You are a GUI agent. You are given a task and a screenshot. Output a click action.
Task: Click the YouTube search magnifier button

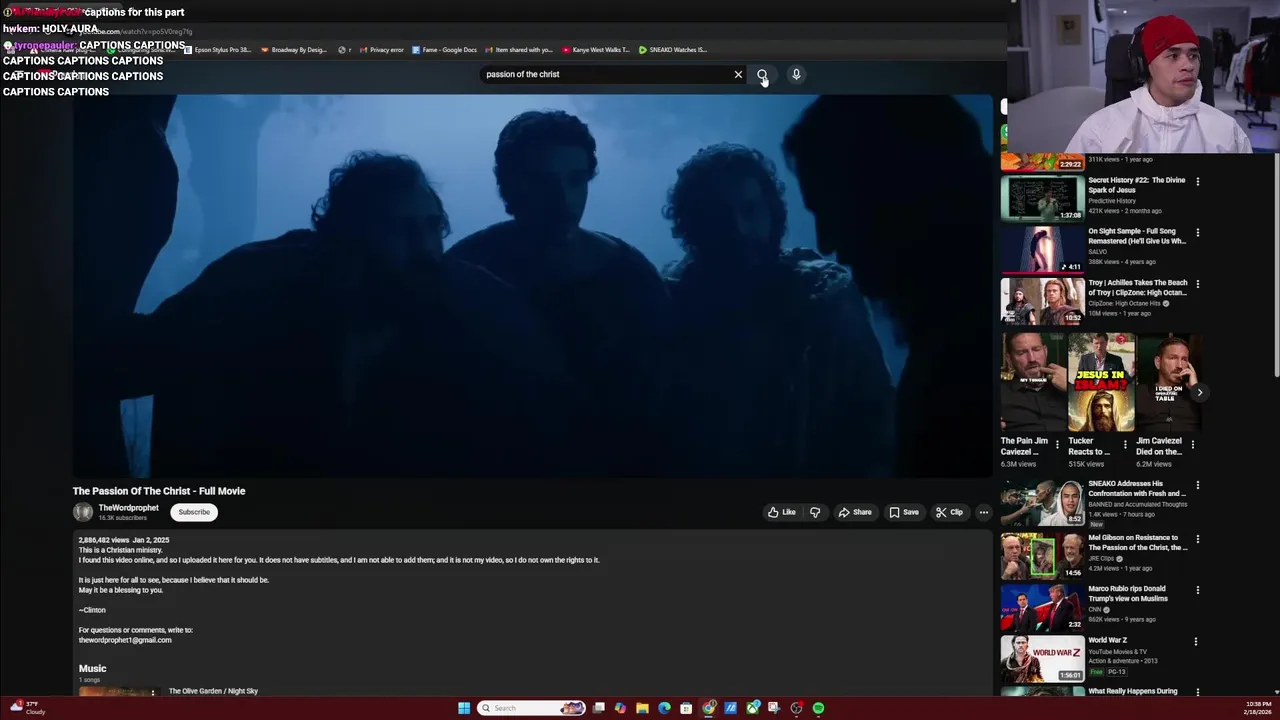pos(762,74)
